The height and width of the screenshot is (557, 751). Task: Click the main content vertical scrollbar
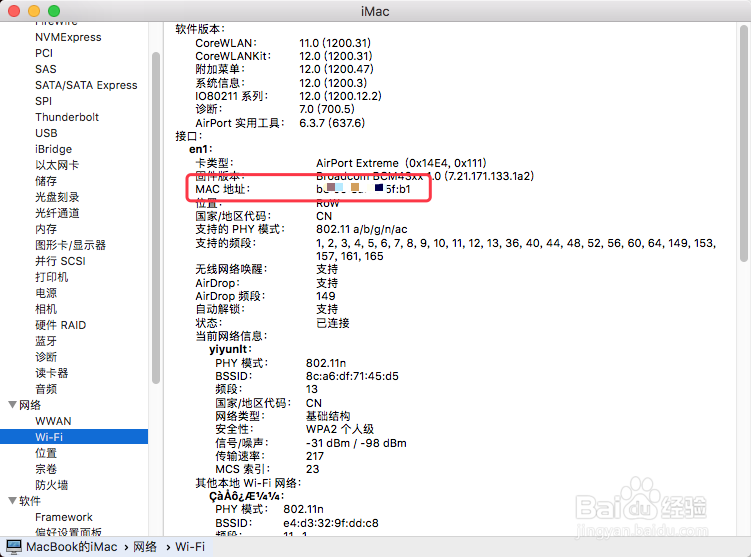(x=743, y=144)
